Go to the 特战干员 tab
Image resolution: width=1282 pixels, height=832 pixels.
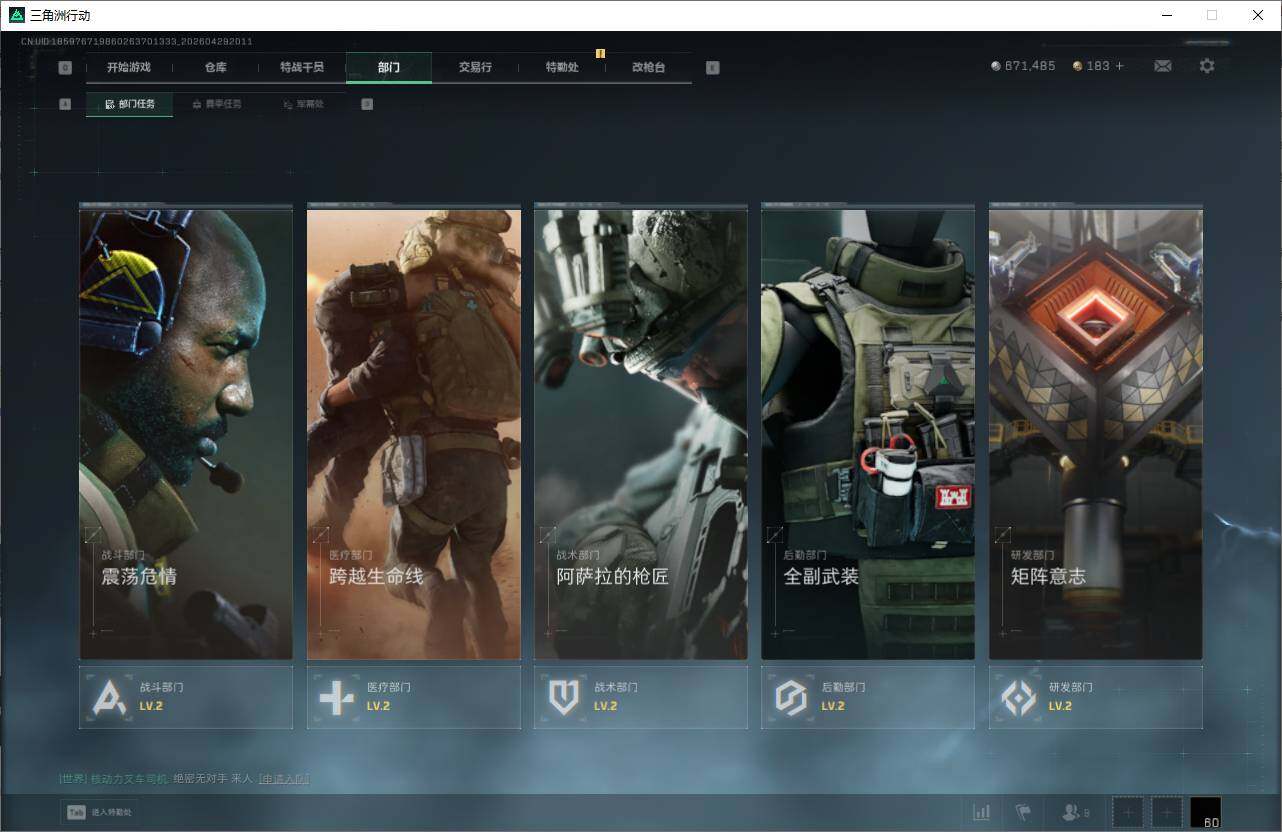coord(302,67)
